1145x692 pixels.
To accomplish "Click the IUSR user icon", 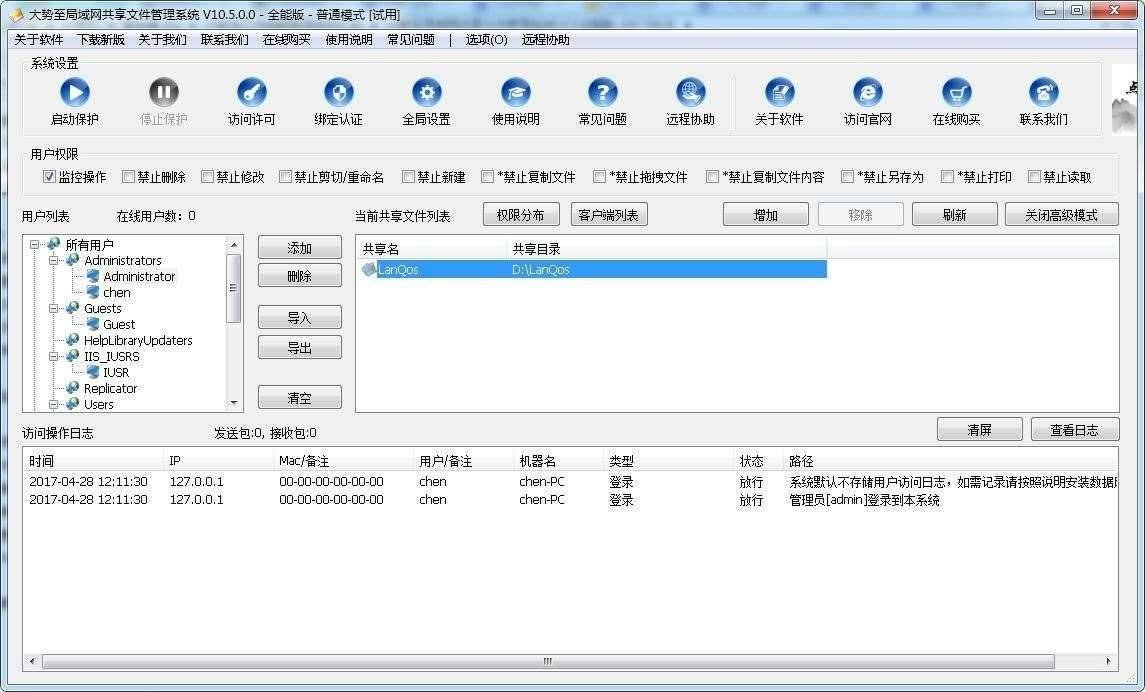I will point(93,372).
